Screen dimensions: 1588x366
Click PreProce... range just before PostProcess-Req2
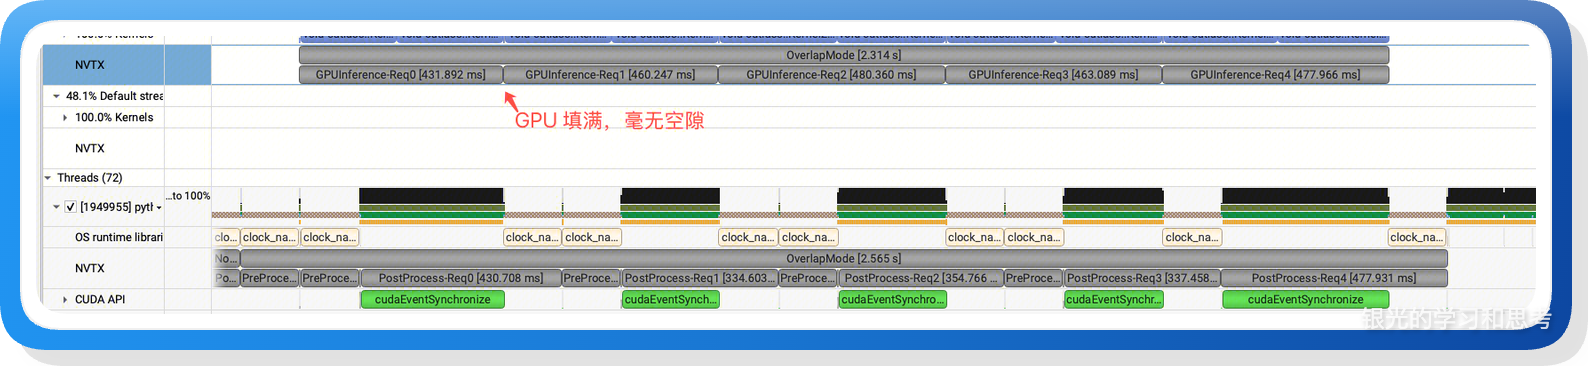tap(807, 278)
